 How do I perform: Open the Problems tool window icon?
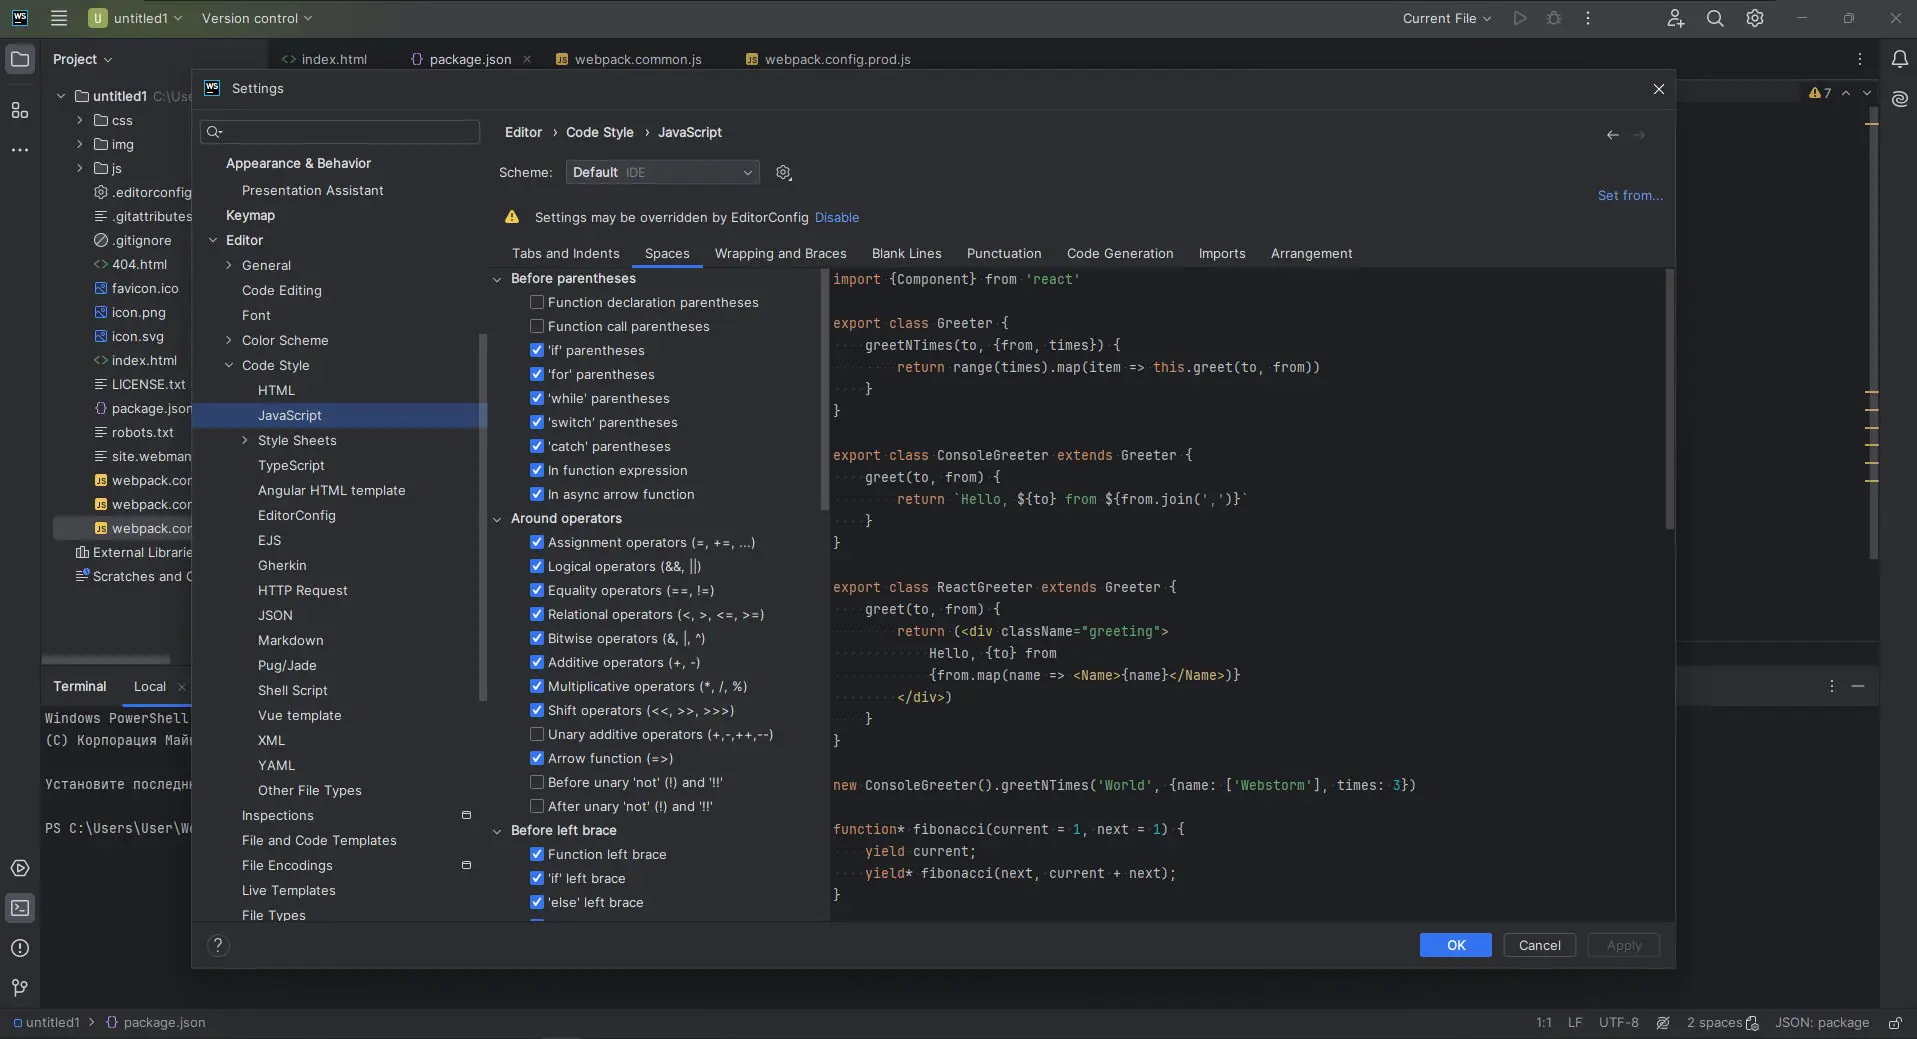(x=20, y=948)
